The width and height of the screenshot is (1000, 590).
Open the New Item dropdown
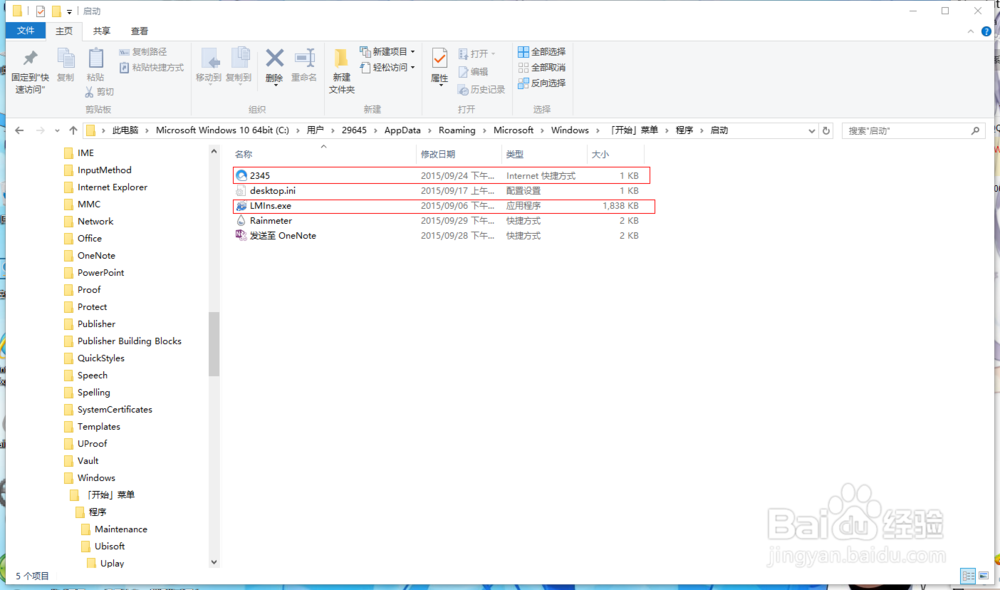click(388, 52)
